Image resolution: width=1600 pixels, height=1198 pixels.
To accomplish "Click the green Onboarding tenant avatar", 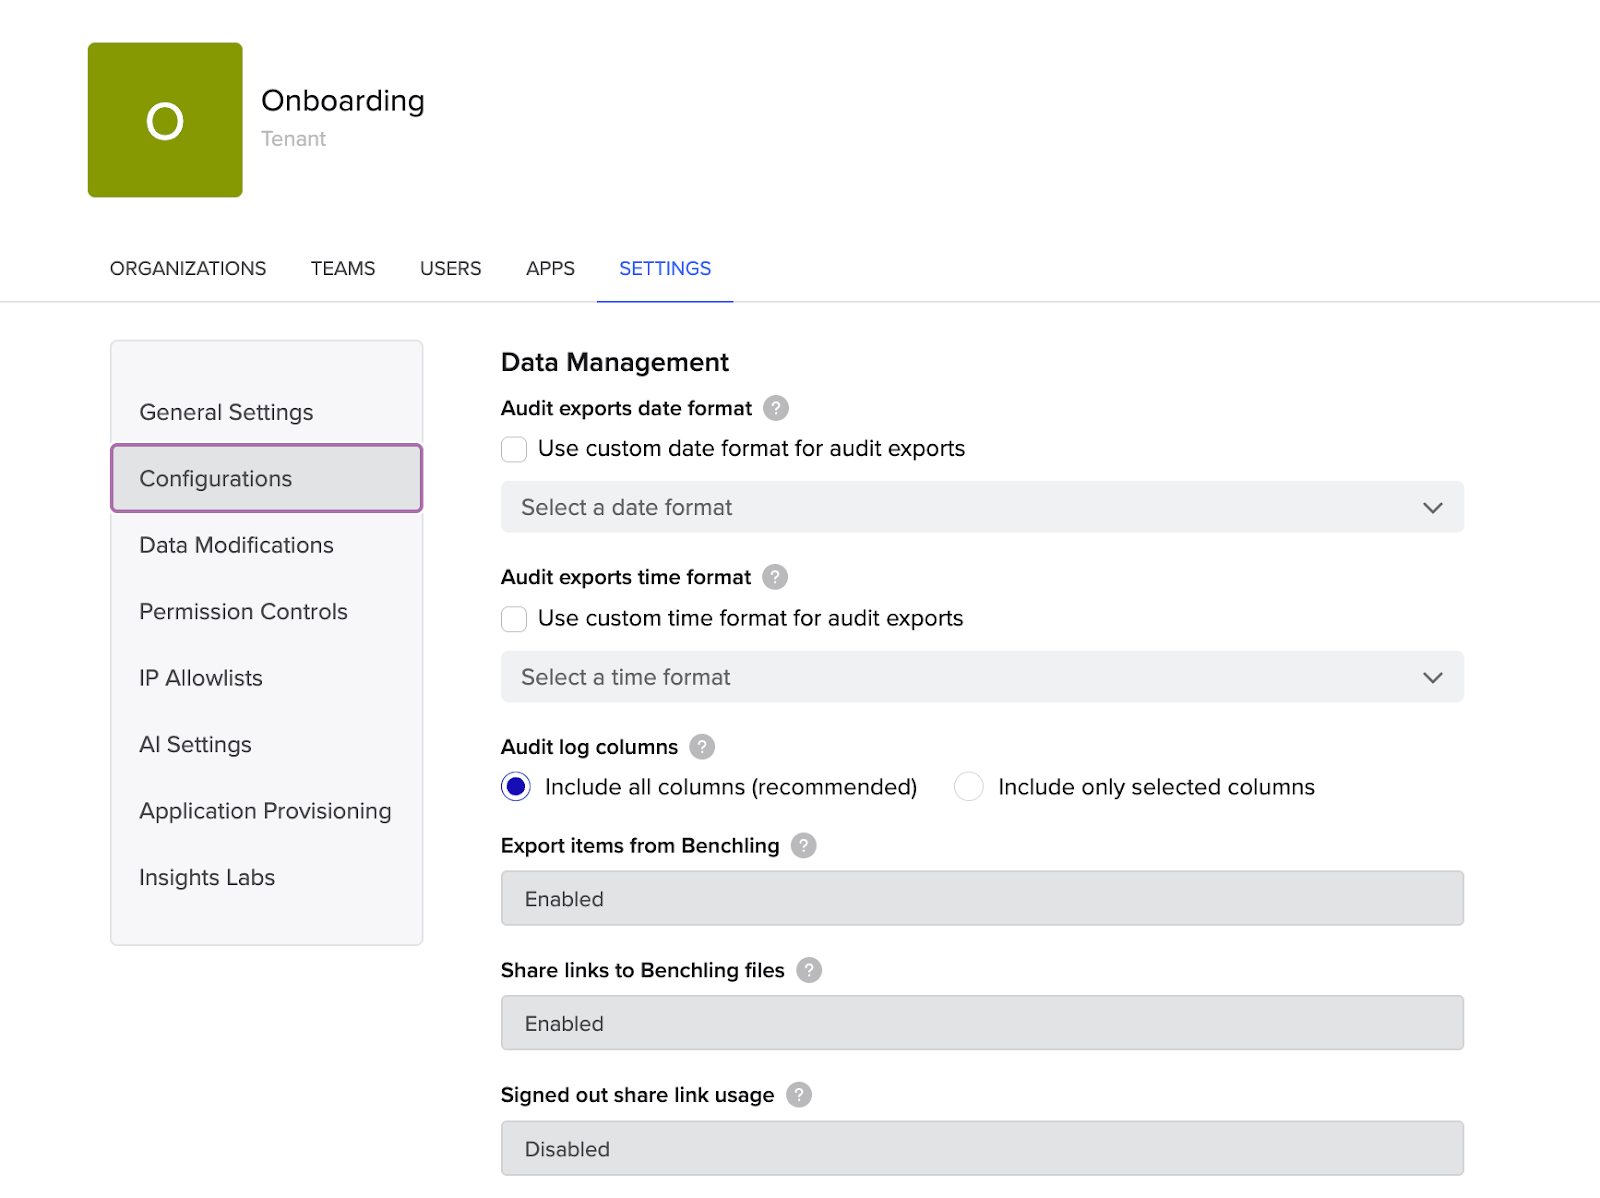I will pyautogui.click(x=165, y=120).
